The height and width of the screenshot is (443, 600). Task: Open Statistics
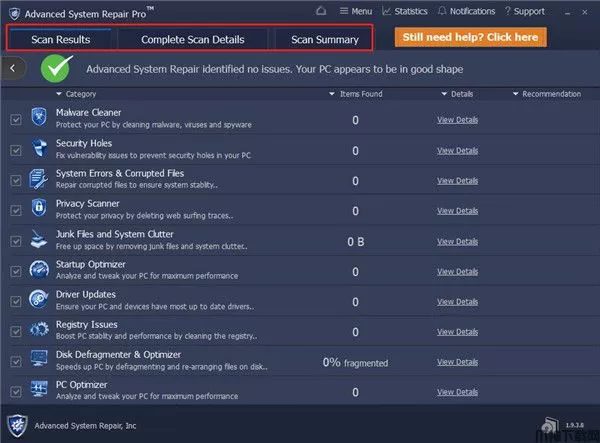point(405,11)
